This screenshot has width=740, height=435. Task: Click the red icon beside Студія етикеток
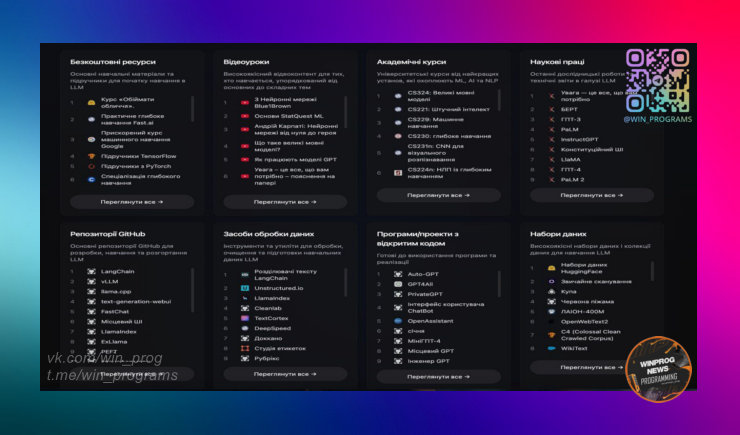pyautogui.click(x=245, y=348)
